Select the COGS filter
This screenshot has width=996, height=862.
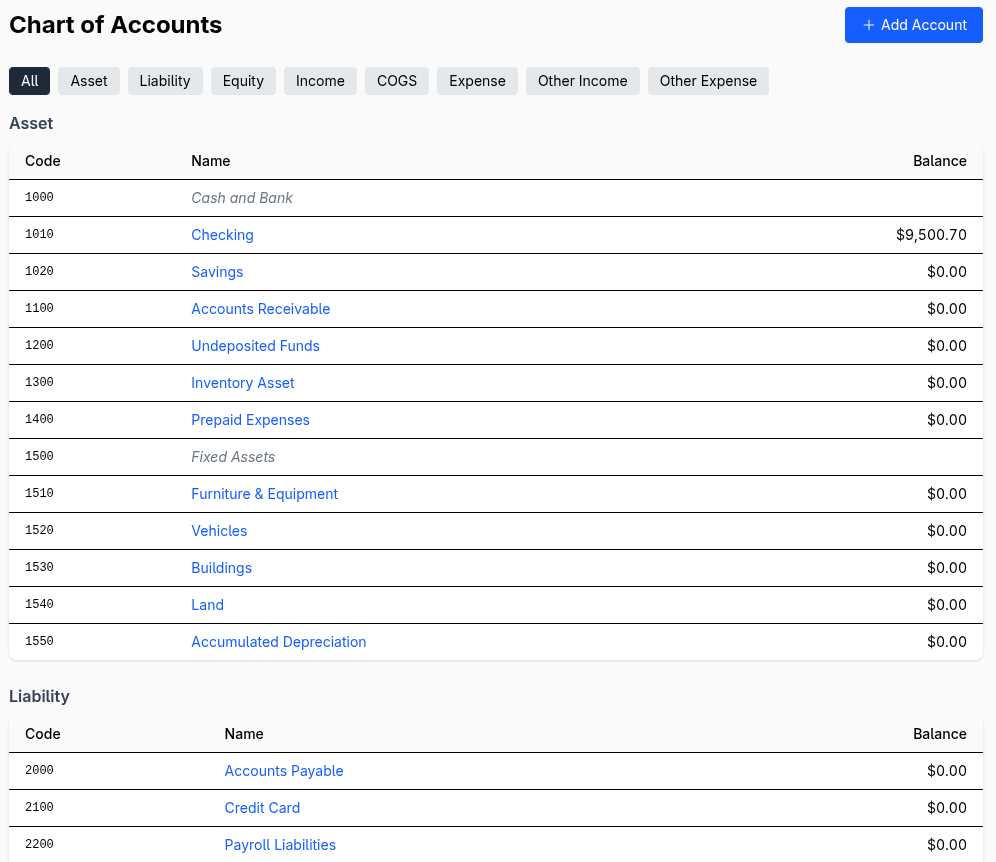point(396,81)
